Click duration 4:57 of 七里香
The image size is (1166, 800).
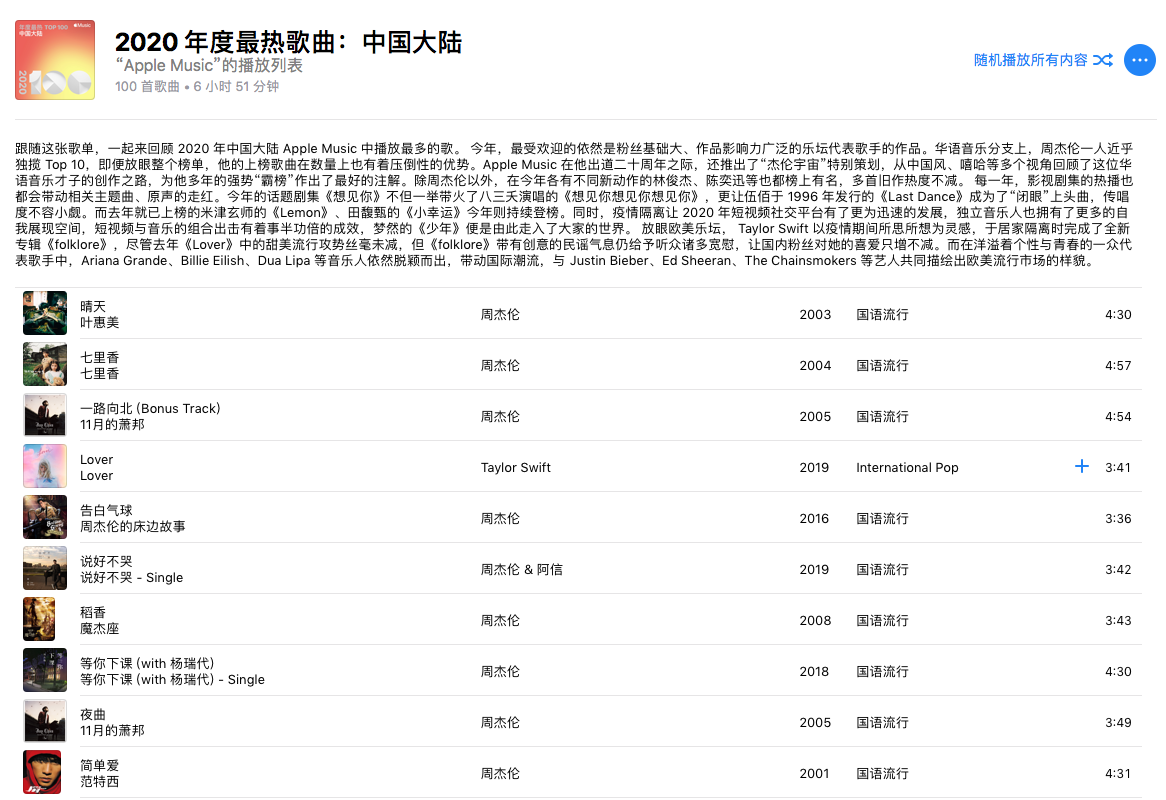tap(1118, 366)
